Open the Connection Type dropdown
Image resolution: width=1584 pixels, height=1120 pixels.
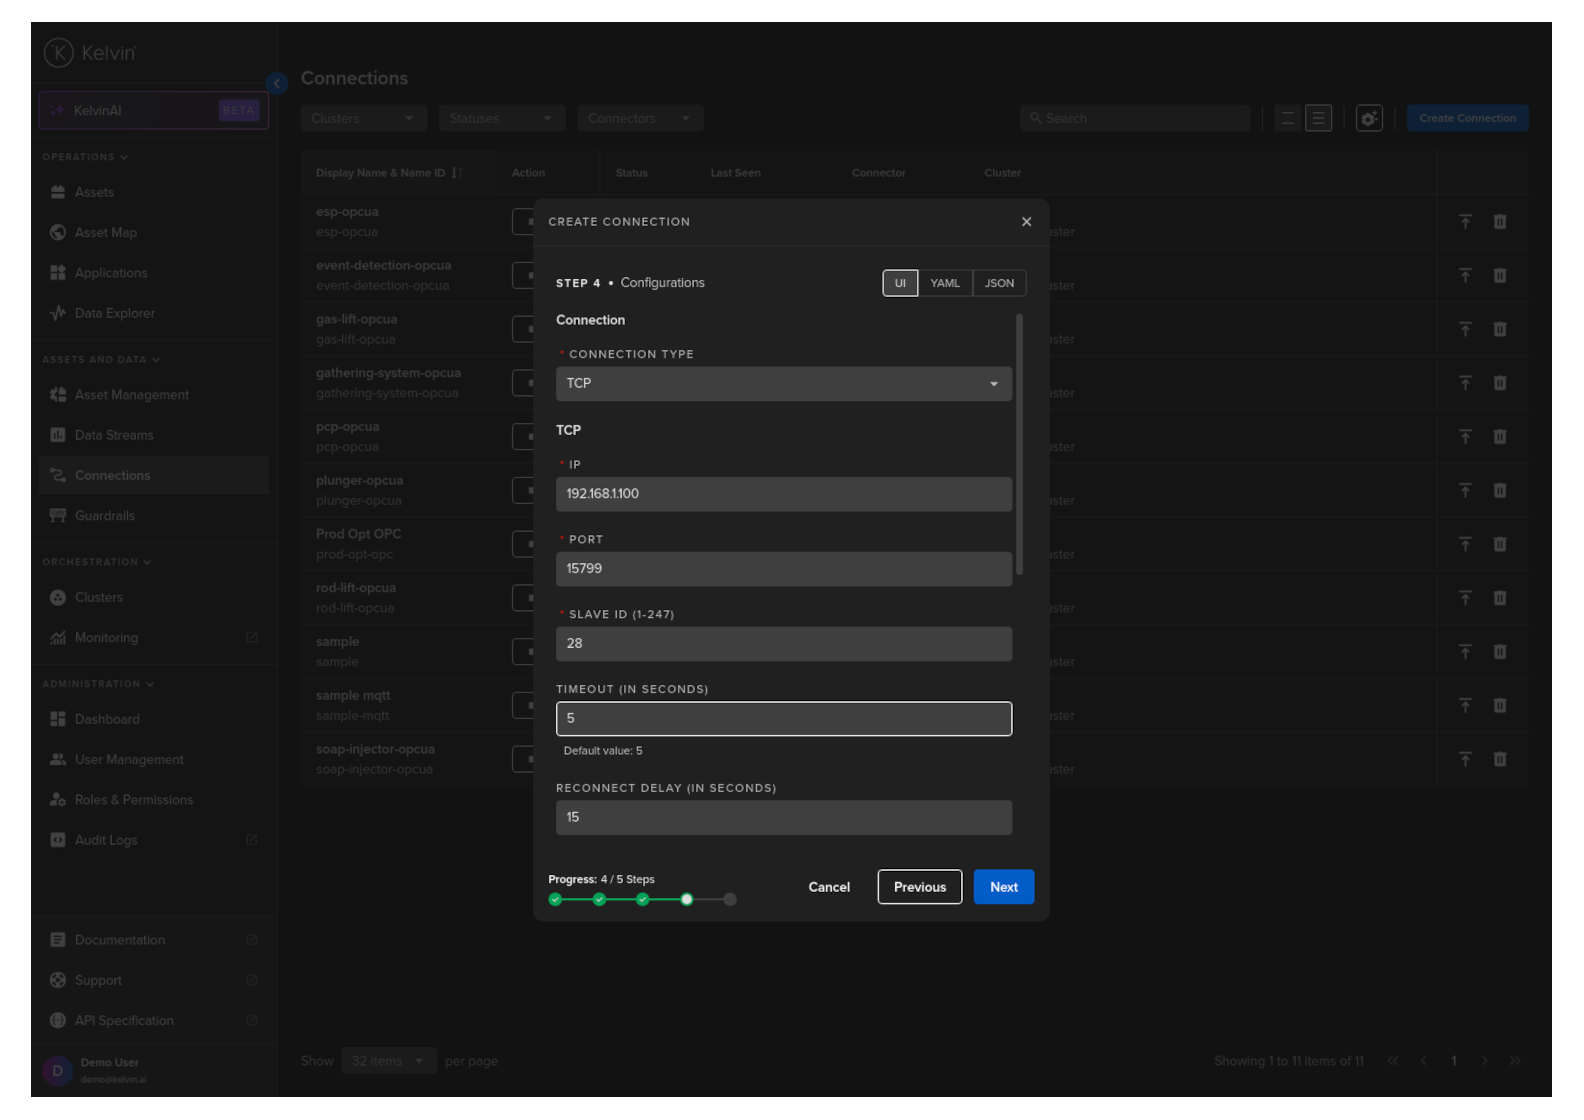pyautogui.click(x=783, y=384)
